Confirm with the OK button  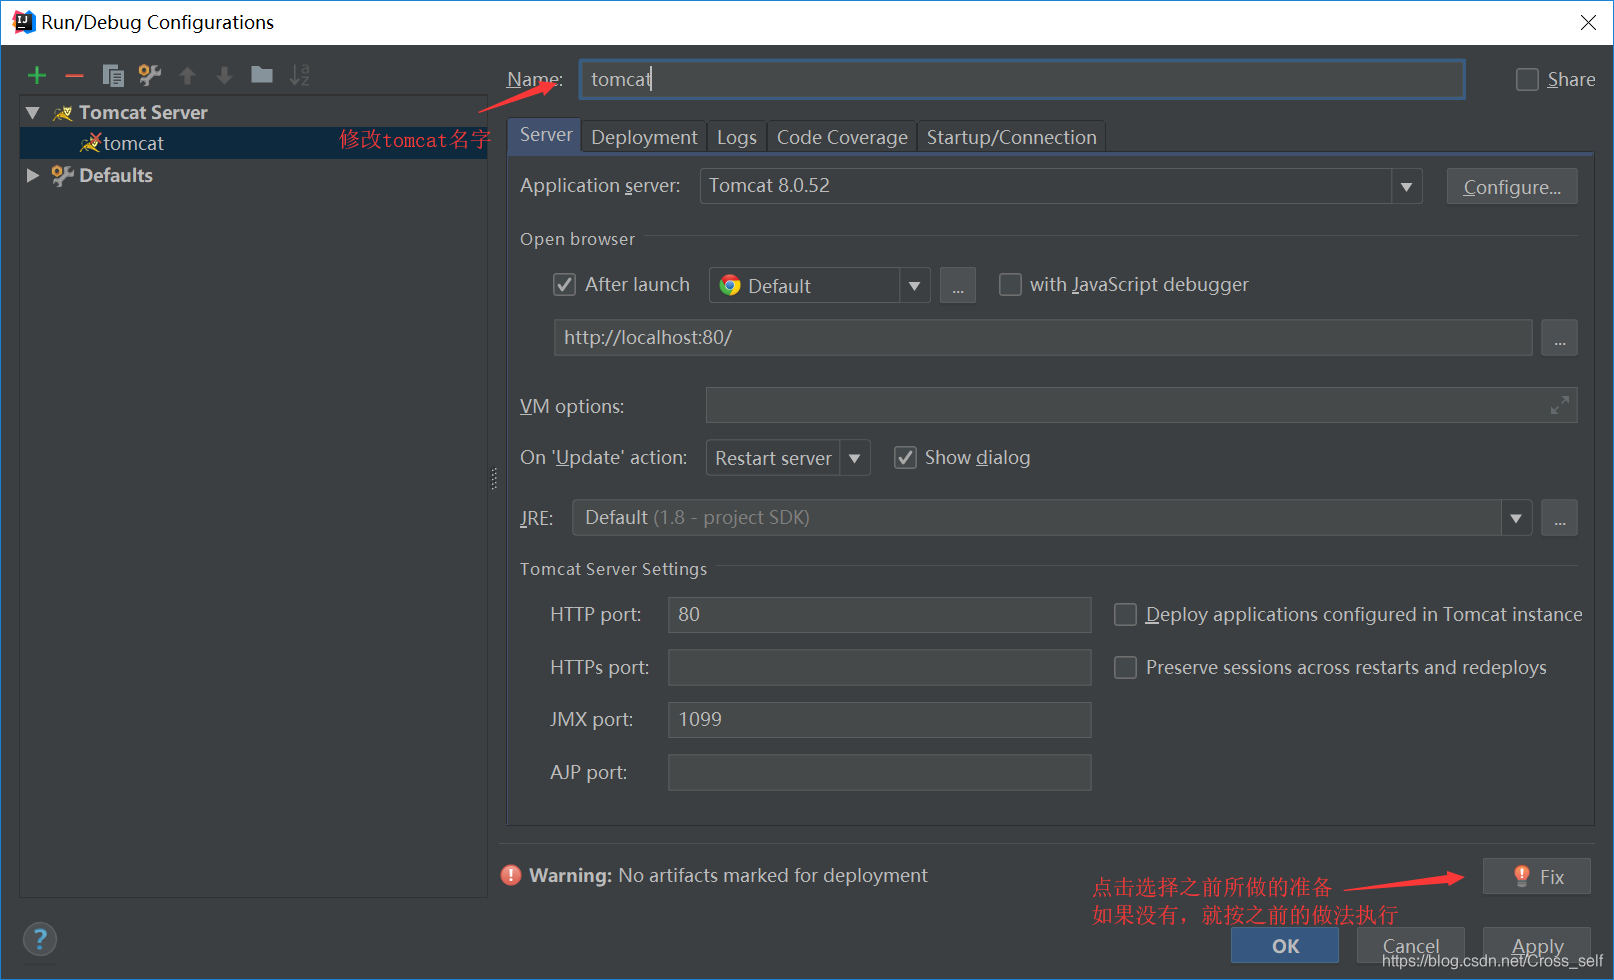click(1285, 945)
